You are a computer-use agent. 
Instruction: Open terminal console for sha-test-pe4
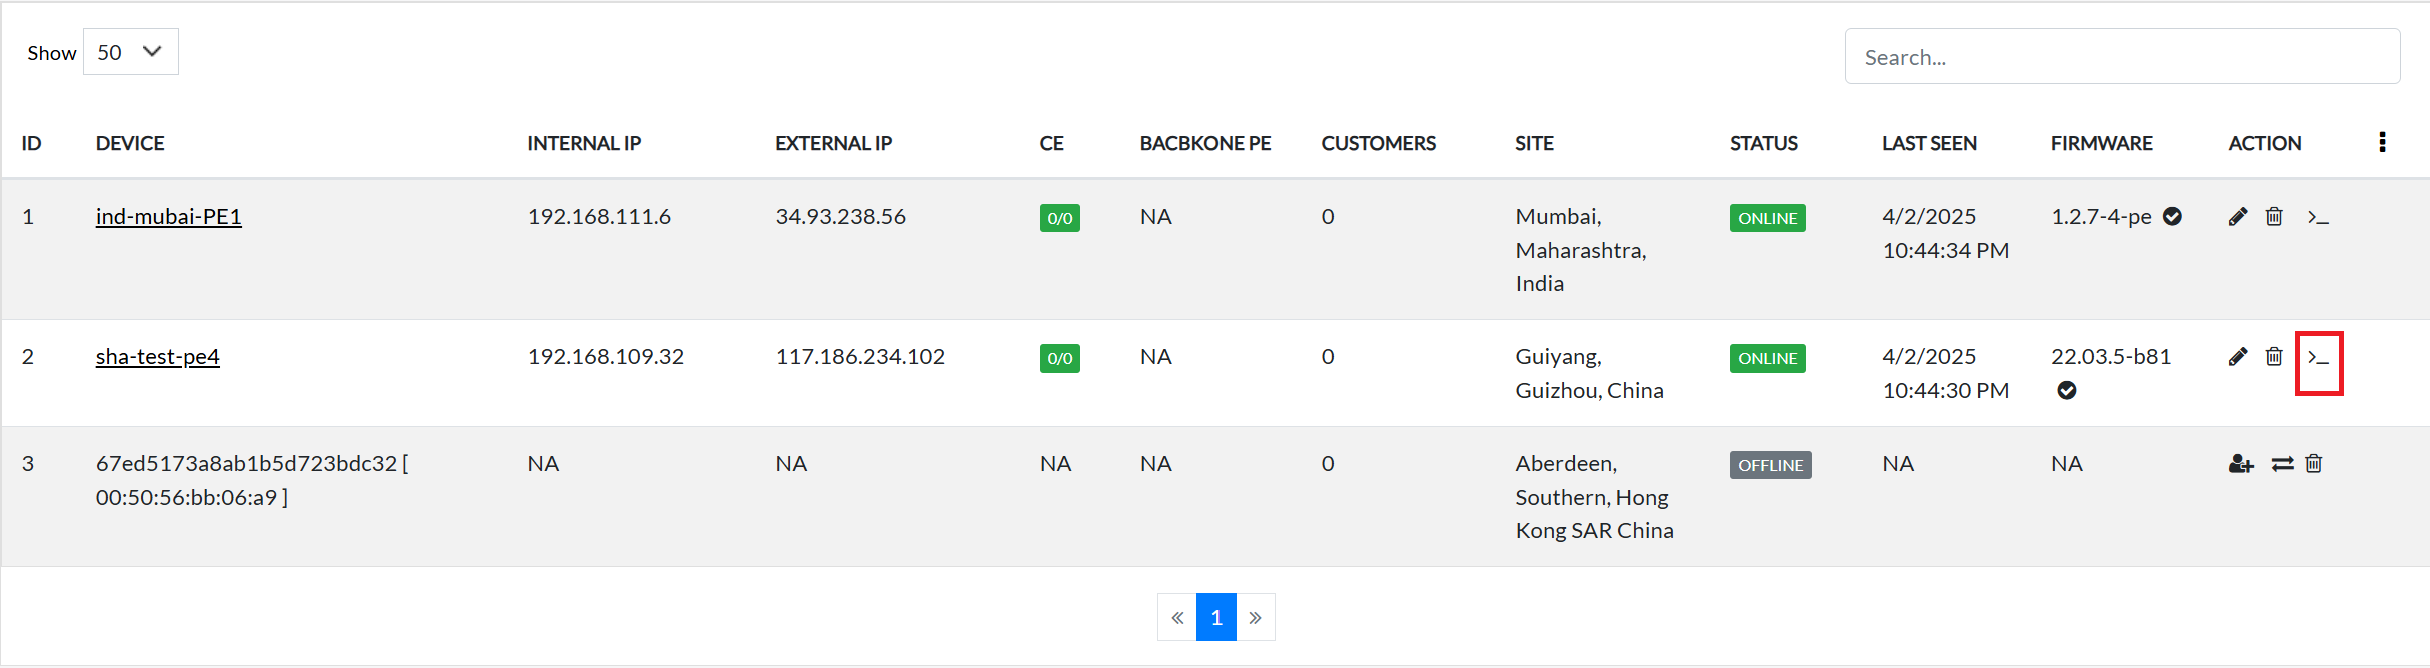2318,358
